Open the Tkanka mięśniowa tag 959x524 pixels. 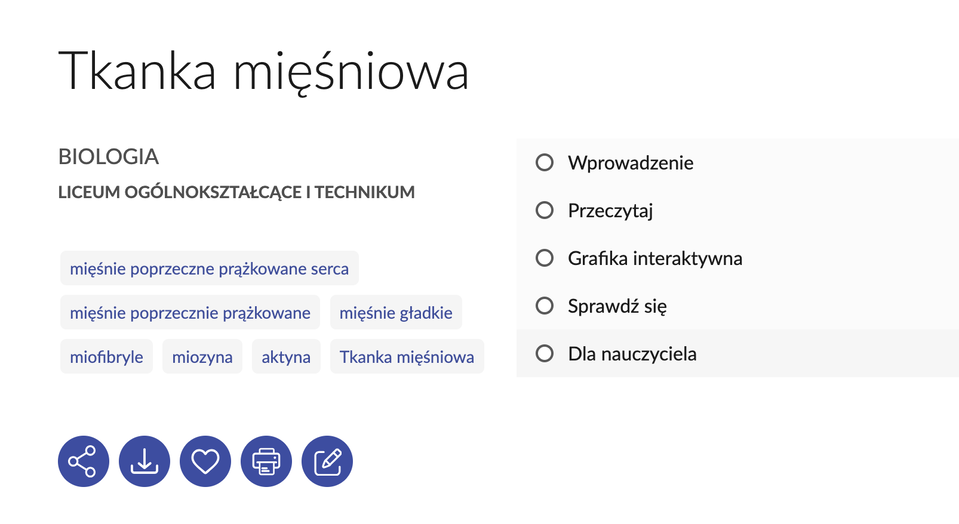[407, 357]
